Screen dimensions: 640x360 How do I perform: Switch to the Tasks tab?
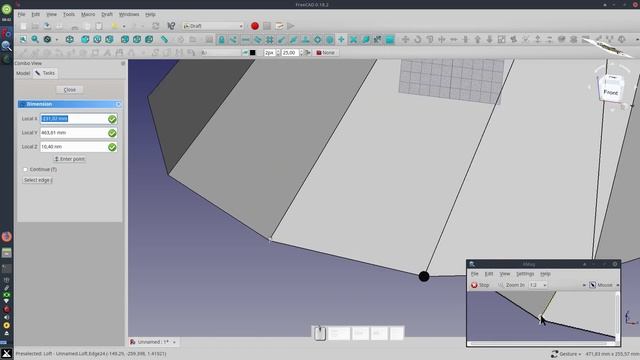[45, 73]
